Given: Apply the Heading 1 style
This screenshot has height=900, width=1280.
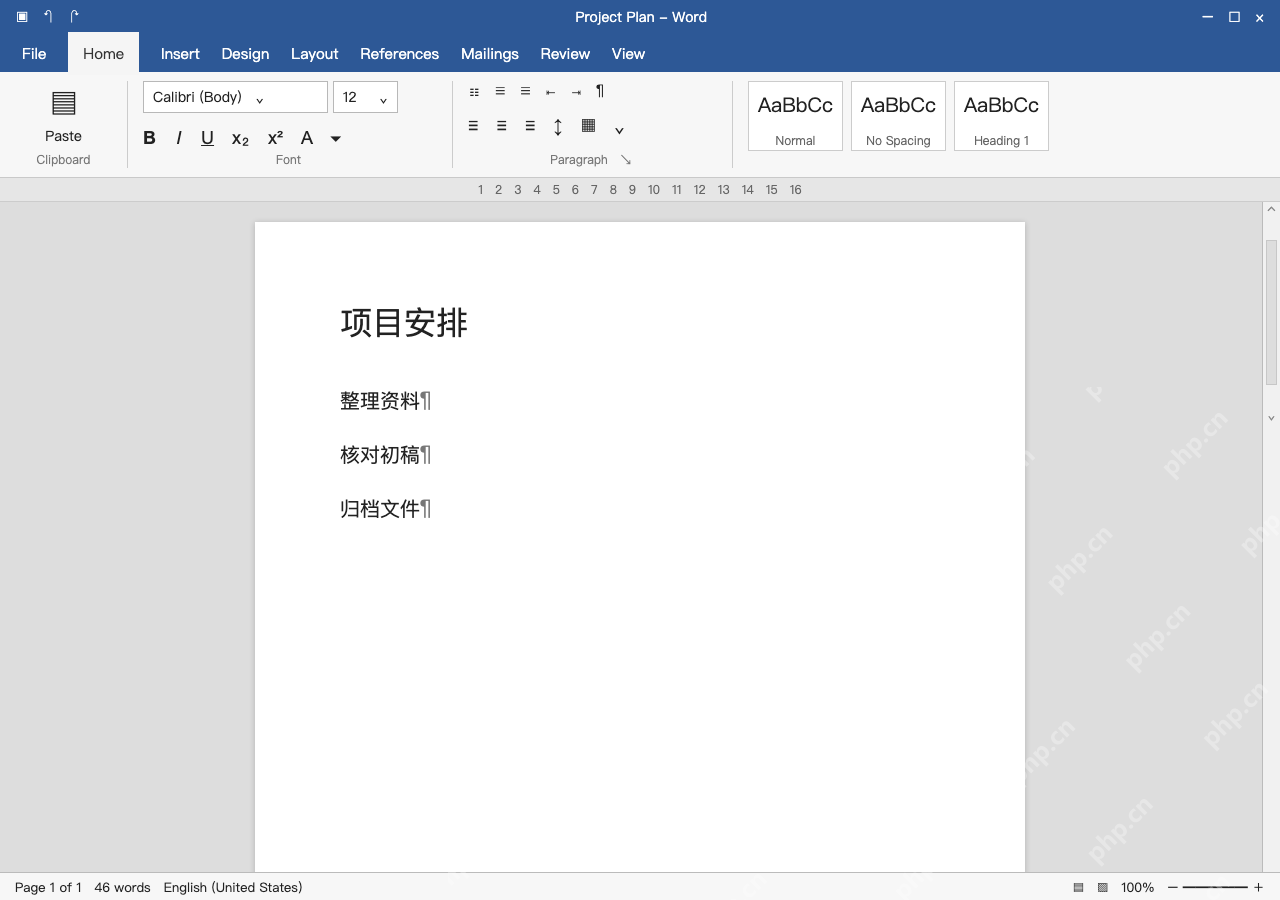Looking at the screenshot, I should pyautogui.click(x=1001, y=116).
